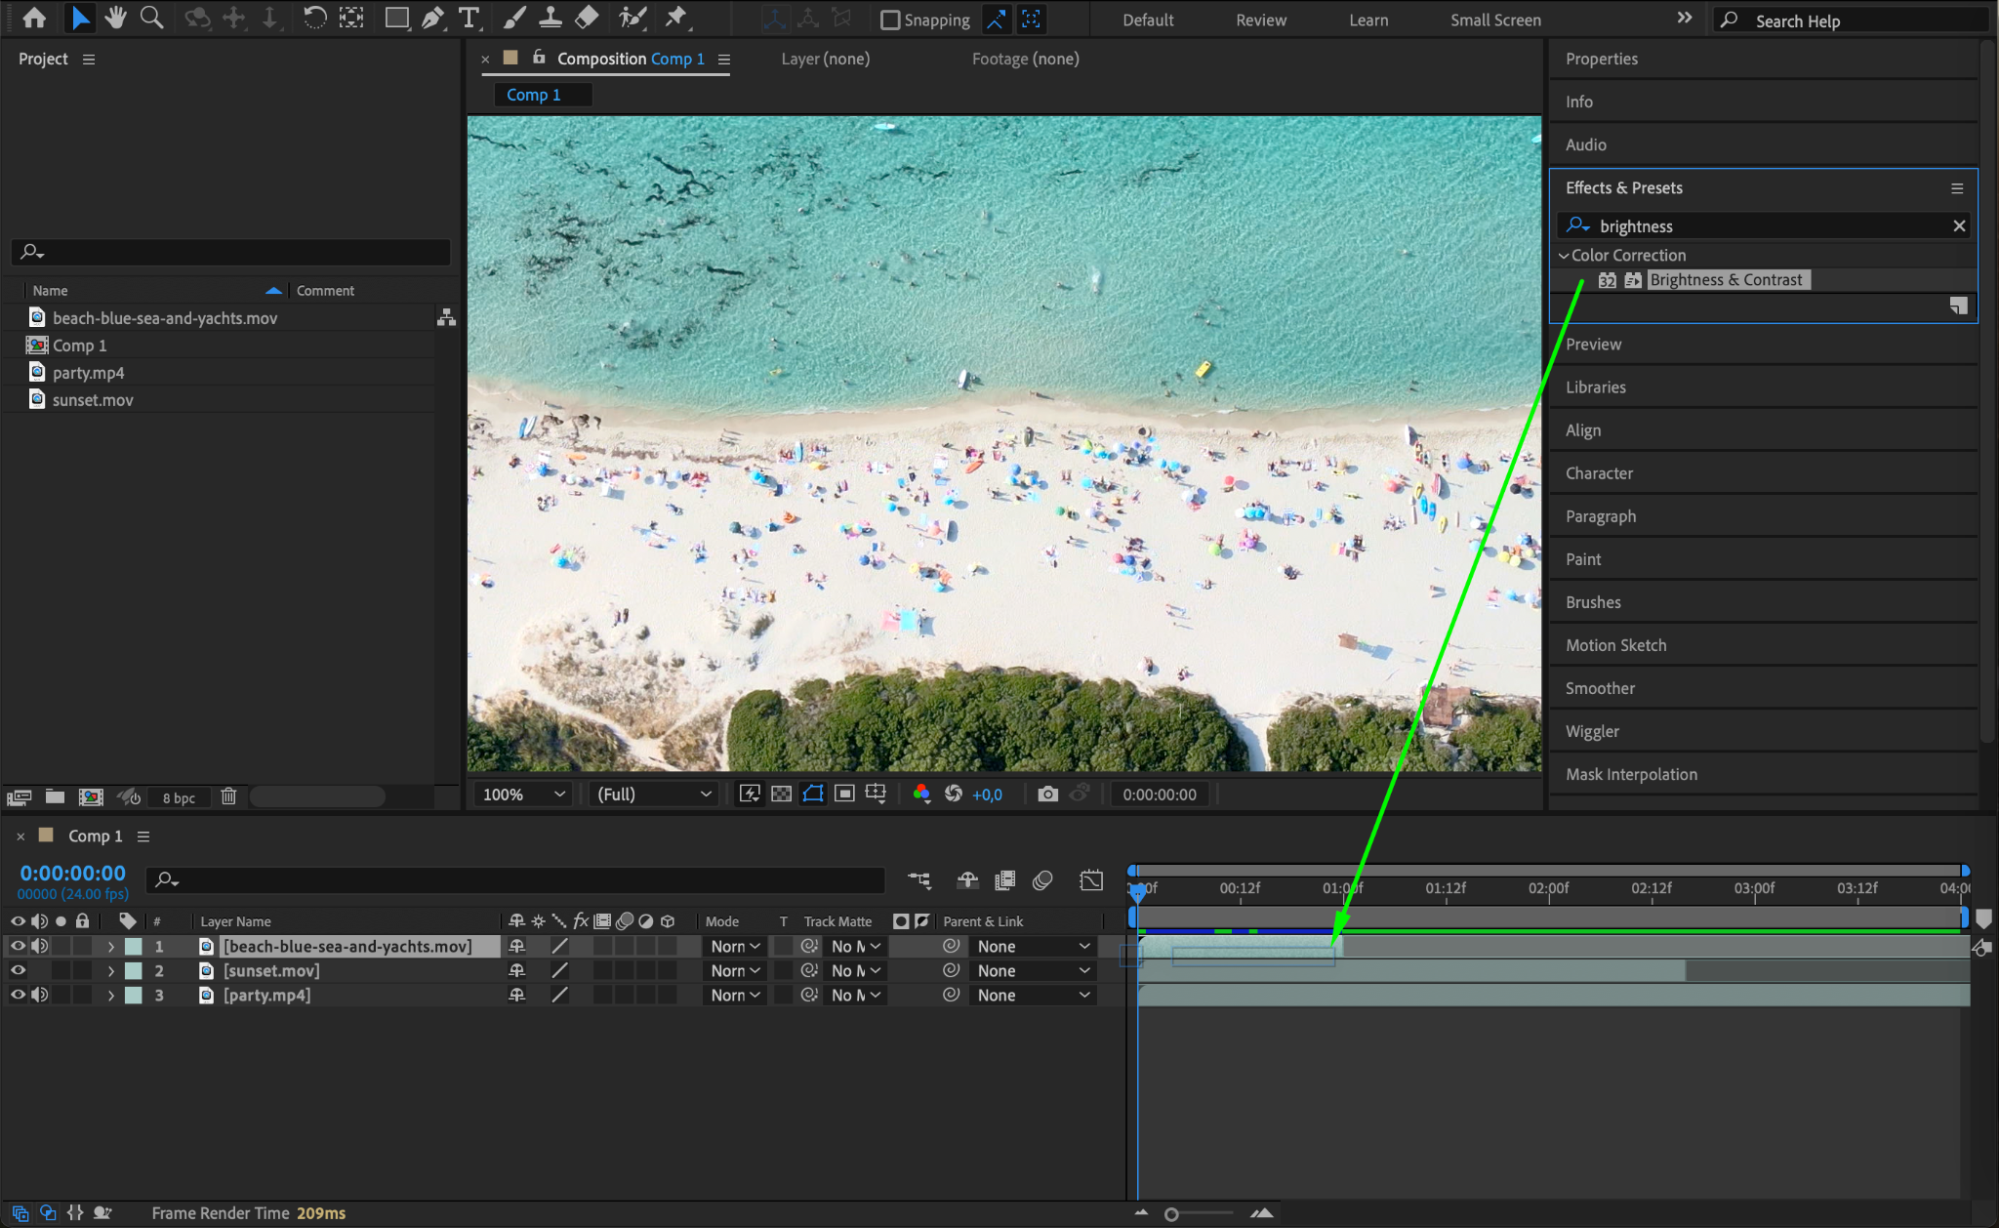
Task: Click the timeline zoom slider handle
Action: [1171, 1214]
